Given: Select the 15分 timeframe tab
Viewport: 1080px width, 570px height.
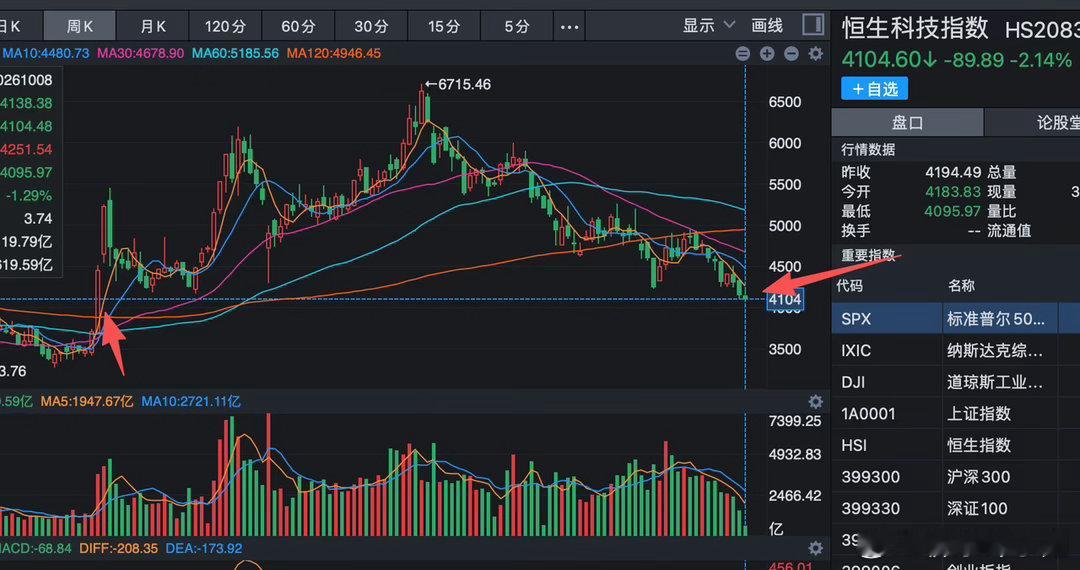Looking at the screenshot, I should tap(444, 27).
